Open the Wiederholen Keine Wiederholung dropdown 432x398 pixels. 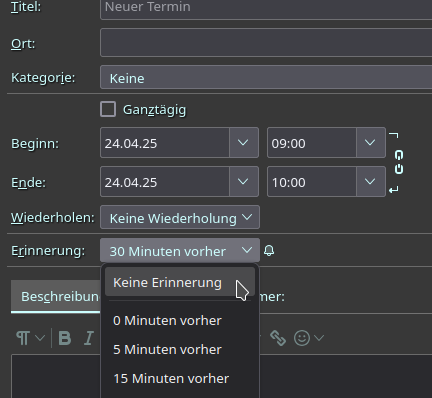[x=180, y=217]
